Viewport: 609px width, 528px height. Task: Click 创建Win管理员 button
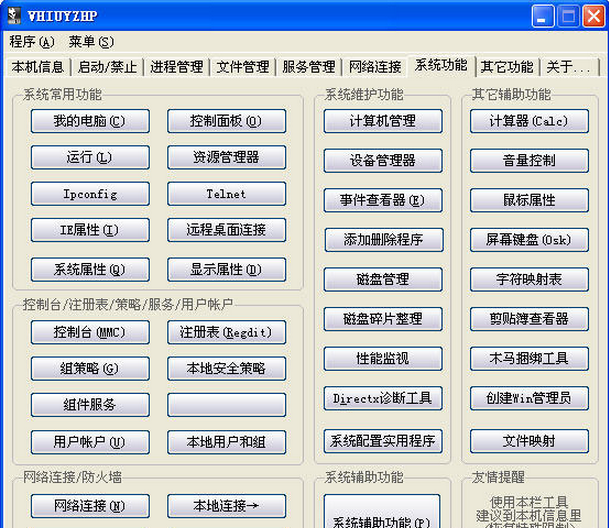[x=529, y=398]
